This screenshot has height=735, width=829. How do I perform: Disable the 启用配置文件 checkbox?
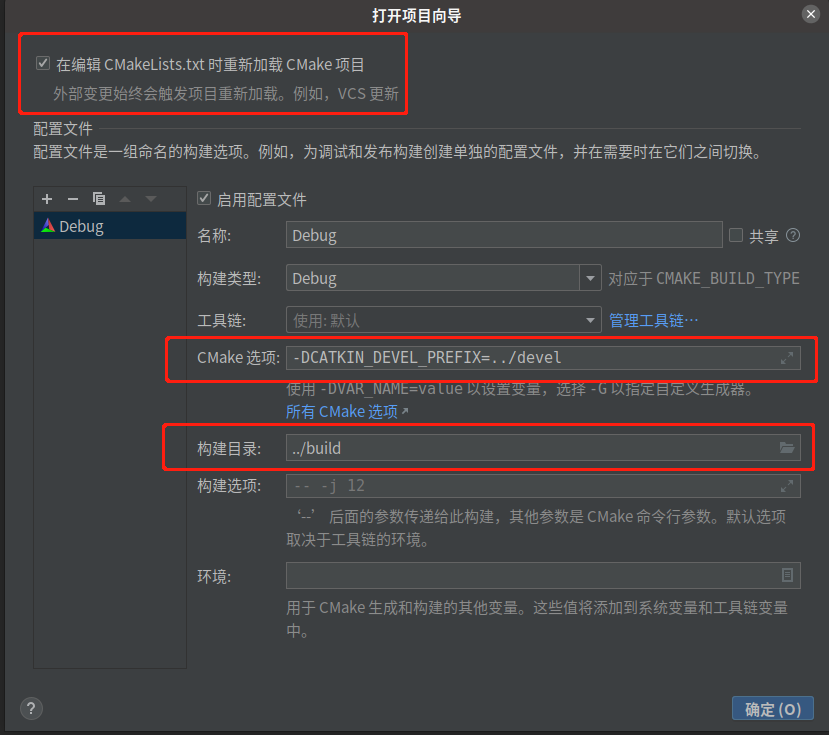pos(203,199)
